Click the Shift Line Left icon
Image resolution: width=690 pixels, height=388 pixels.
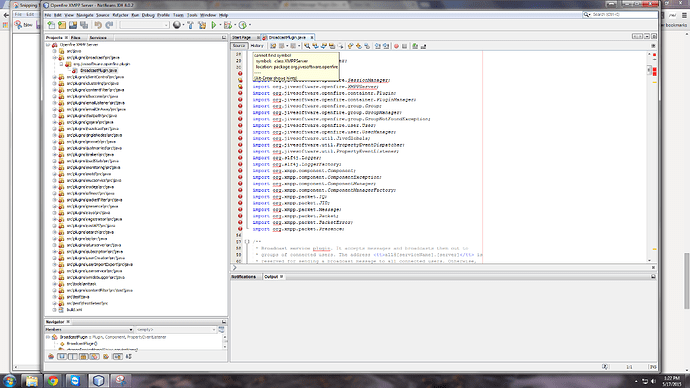pos(378,46)
